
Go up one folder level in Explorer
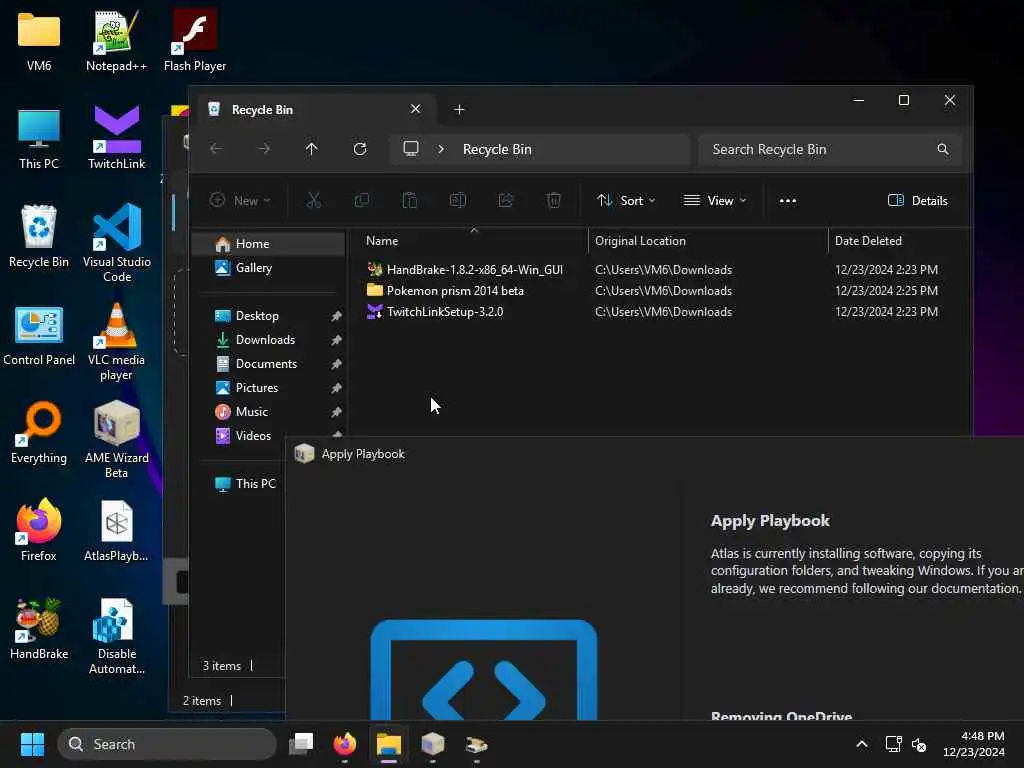coord(312,149)
